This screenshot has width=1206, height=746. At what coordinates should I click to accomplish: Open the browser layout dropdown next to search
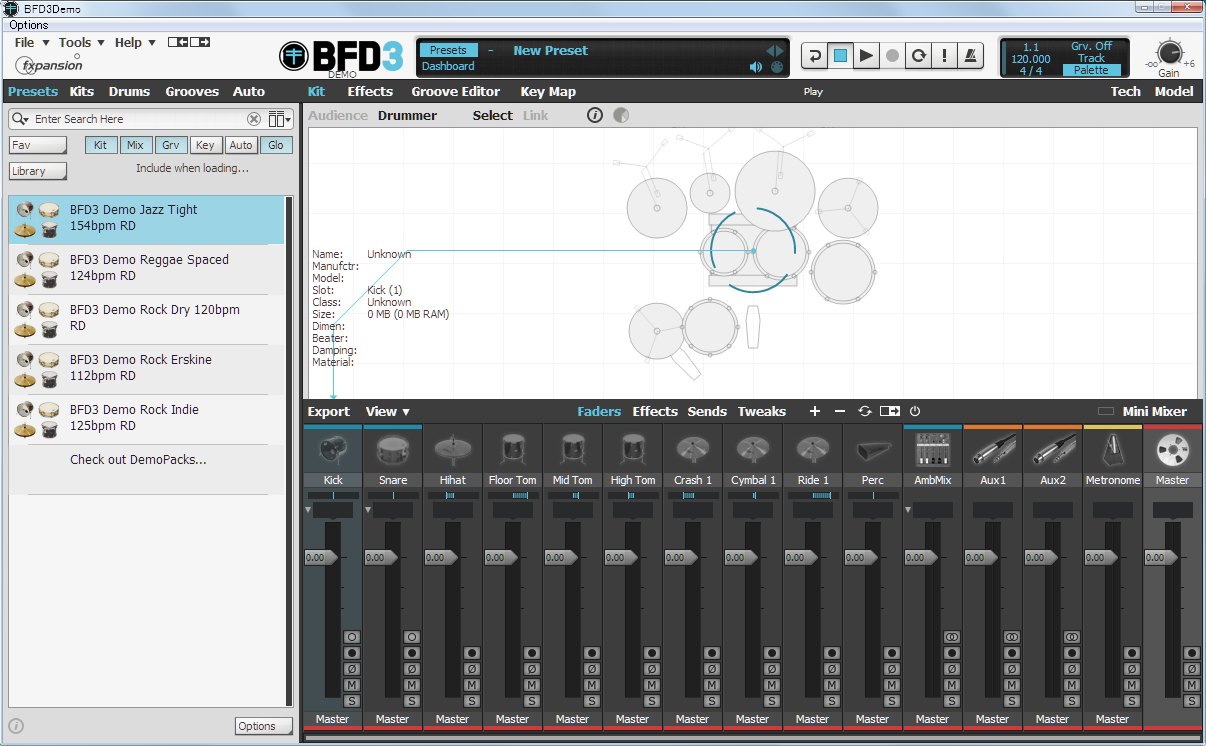click(x=280, y=119)
